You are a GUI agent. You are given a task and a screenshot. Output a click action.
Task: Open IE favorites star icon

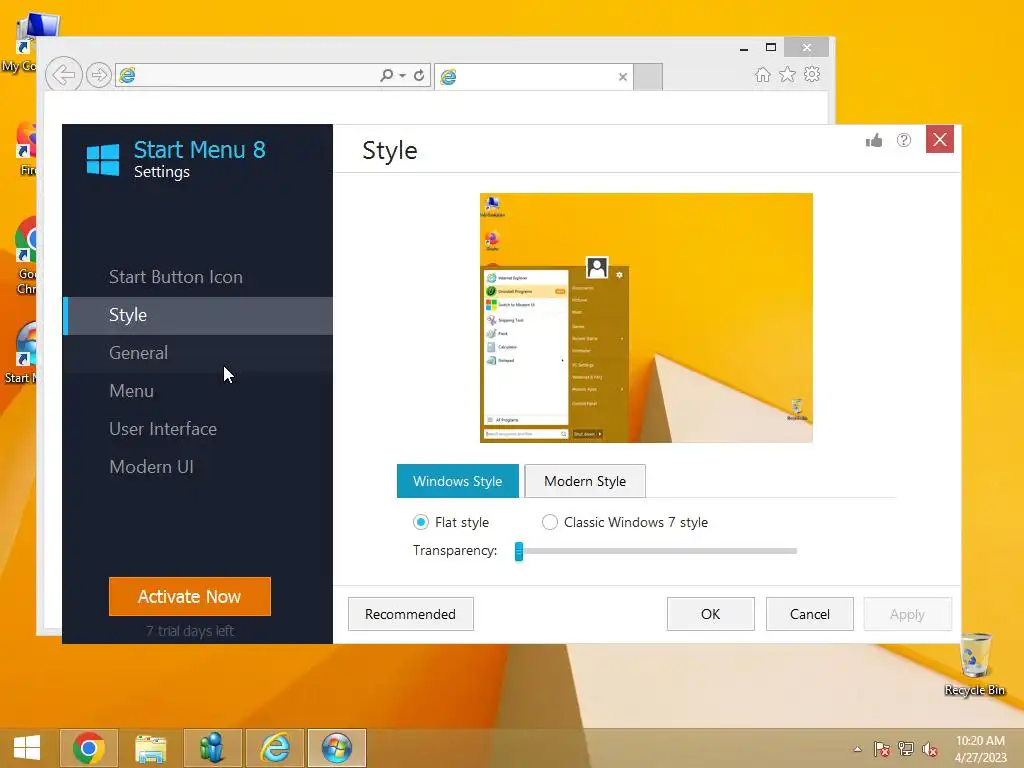(788, 74)
